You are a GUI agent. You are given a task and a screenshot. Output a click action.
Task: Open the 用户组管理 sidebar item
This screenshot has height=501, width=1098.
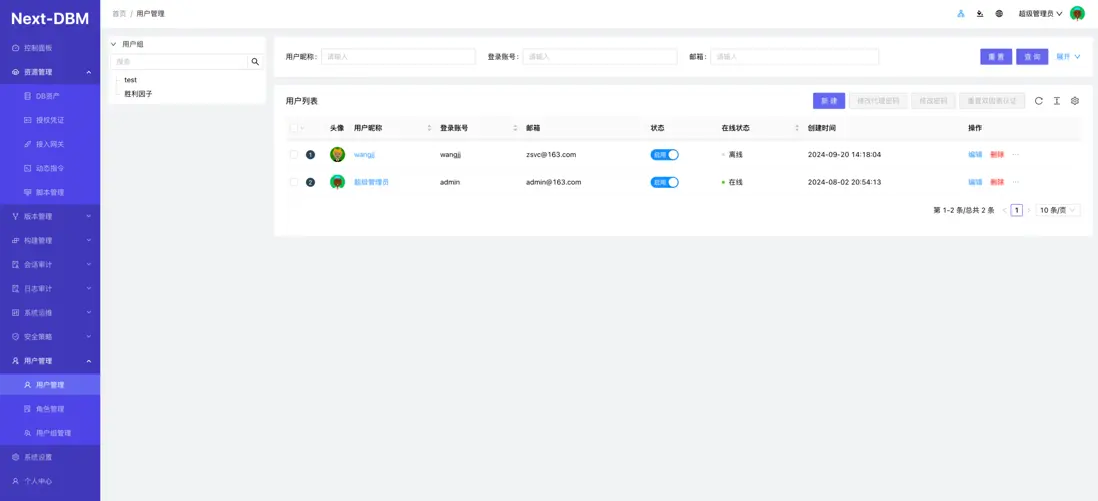coord(50,433)
